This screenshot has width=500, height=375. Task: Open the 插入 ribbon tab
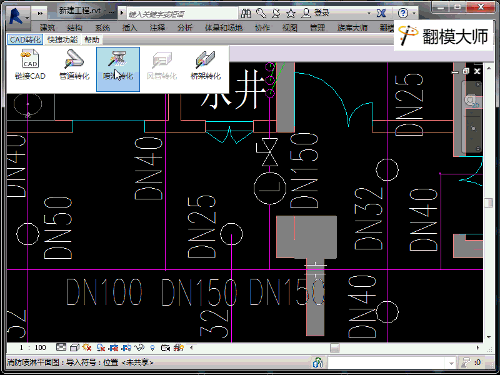click(129, 27)
